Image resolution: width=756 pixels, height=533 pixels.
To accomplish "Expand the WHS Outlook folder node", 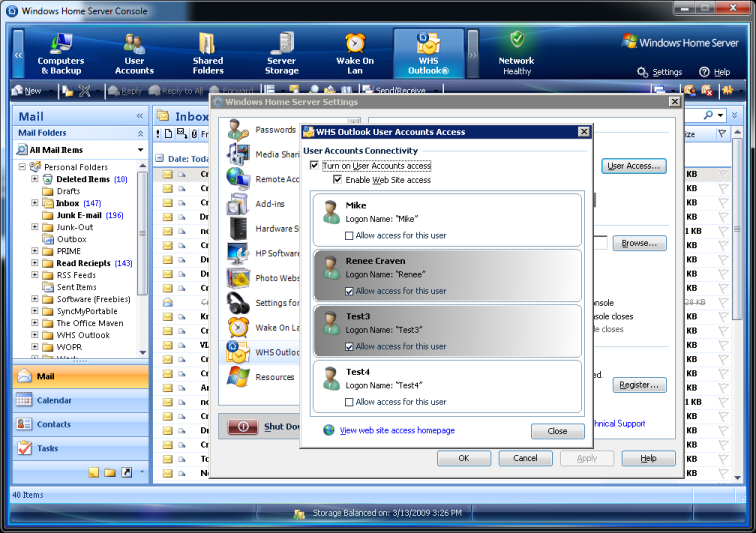I will (35, 334).
